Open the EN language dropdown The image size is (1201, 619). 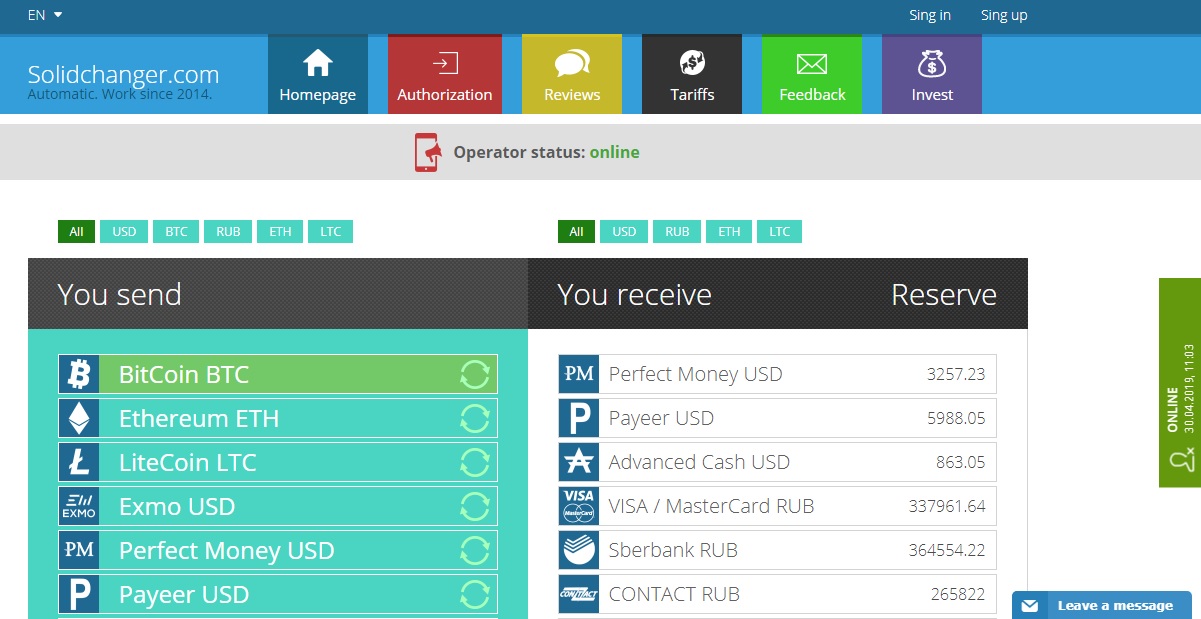pos(45,15)
